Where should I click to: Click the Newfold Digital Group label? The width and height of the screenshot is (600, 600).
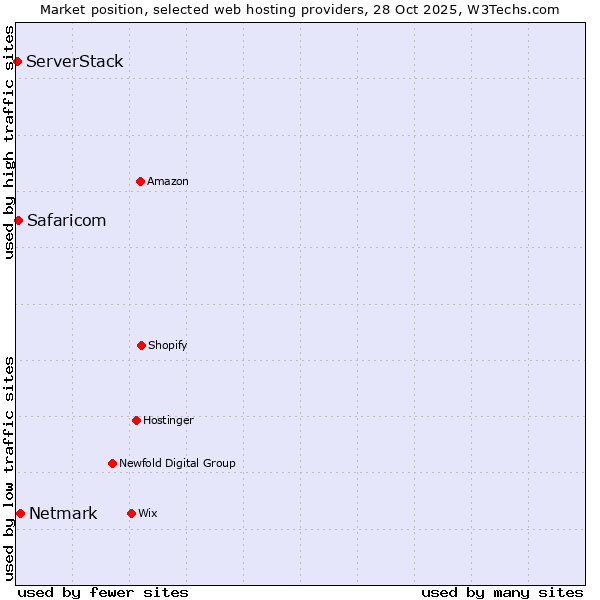tap(177, 463)
